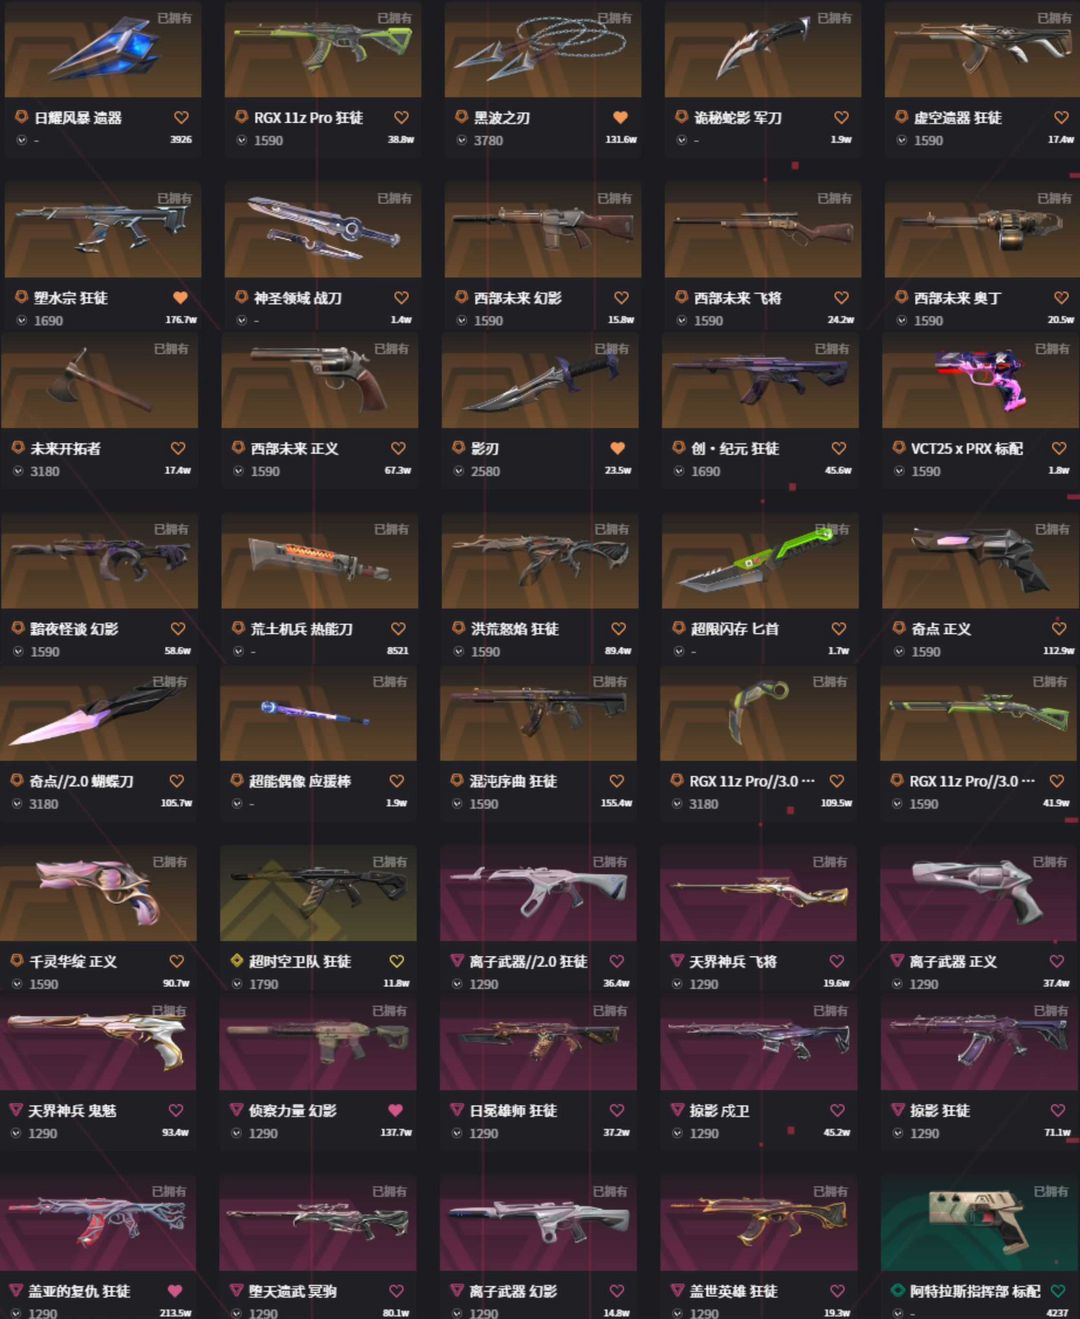
Task: Click the tier badge beside 未来开拓者
Action: [x=18, y=448]
